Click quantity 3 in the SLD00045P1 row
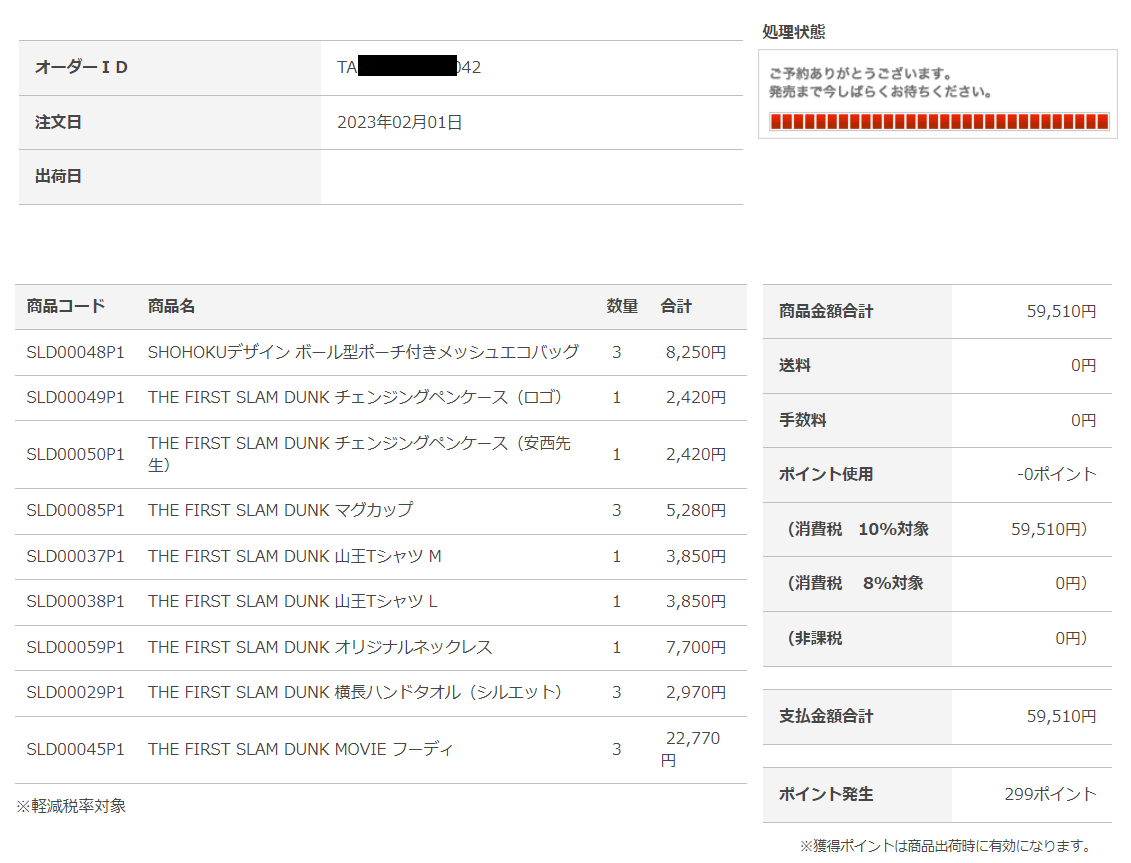 pyautogui.click(x=617, y=750)
